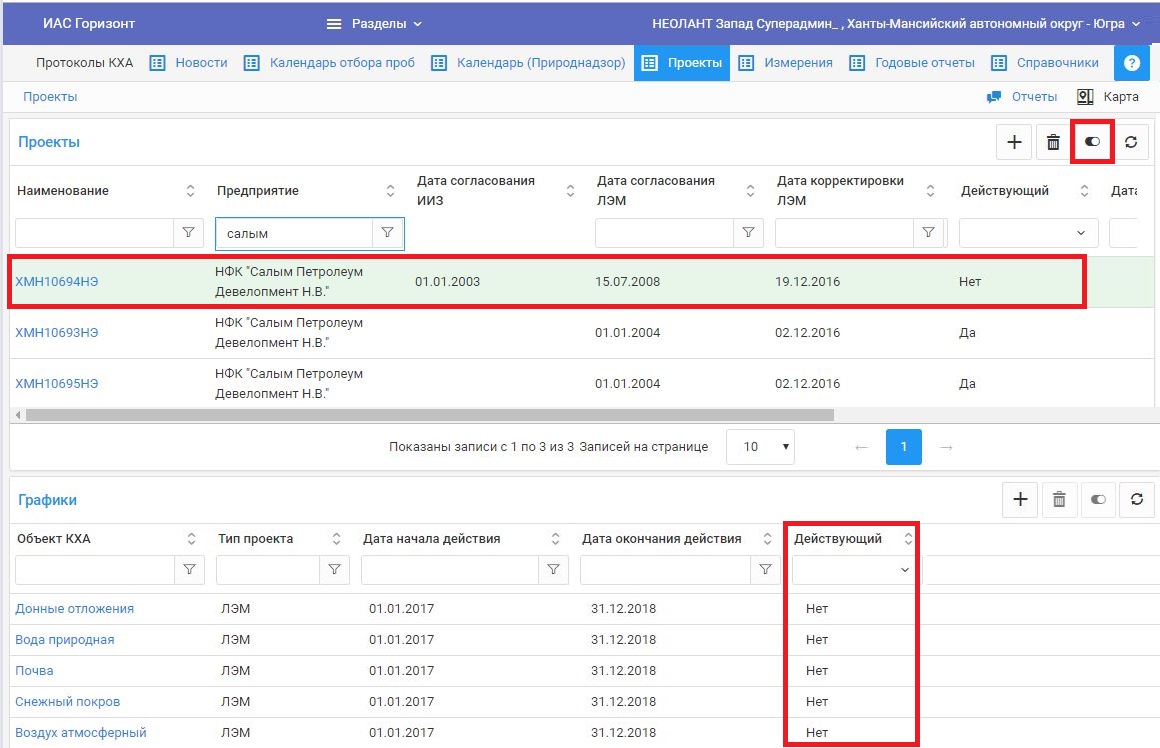Open filter funnel on Объект КХА column

189,570
